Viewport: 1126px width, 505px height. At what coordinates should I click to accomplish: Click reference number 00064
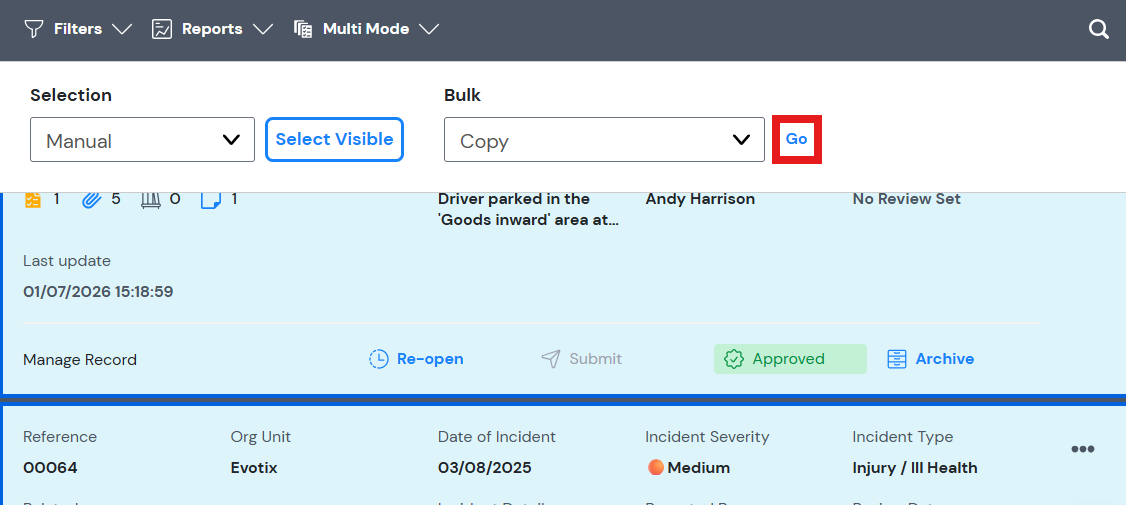tap(50, 468)
